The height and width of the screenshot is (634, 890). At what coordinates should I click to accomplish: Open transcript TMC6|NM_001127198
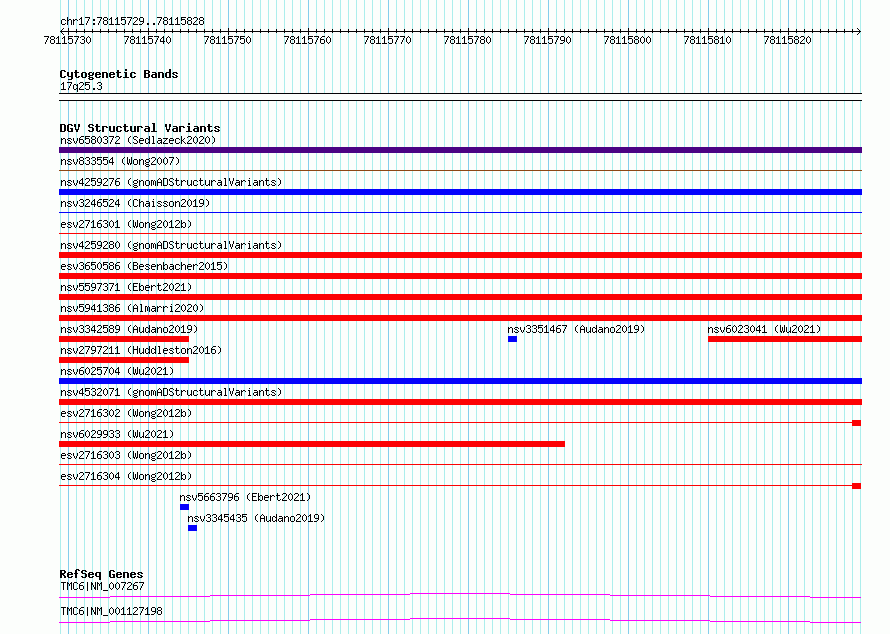(x=111, y=611)
